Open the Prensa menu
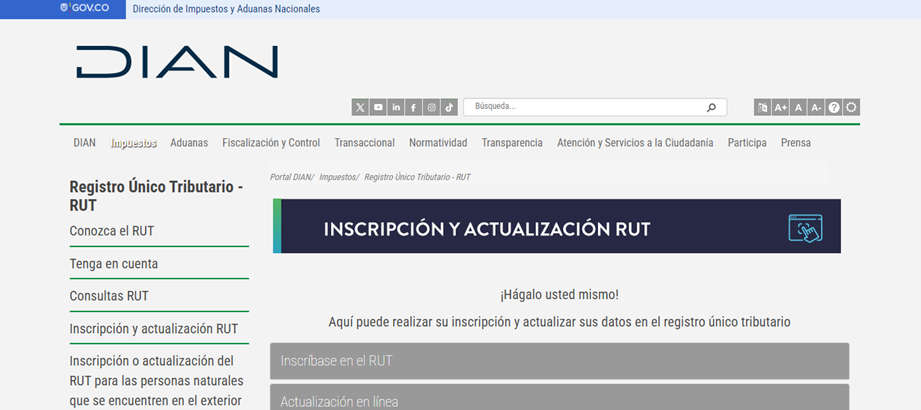 [796, 143]
